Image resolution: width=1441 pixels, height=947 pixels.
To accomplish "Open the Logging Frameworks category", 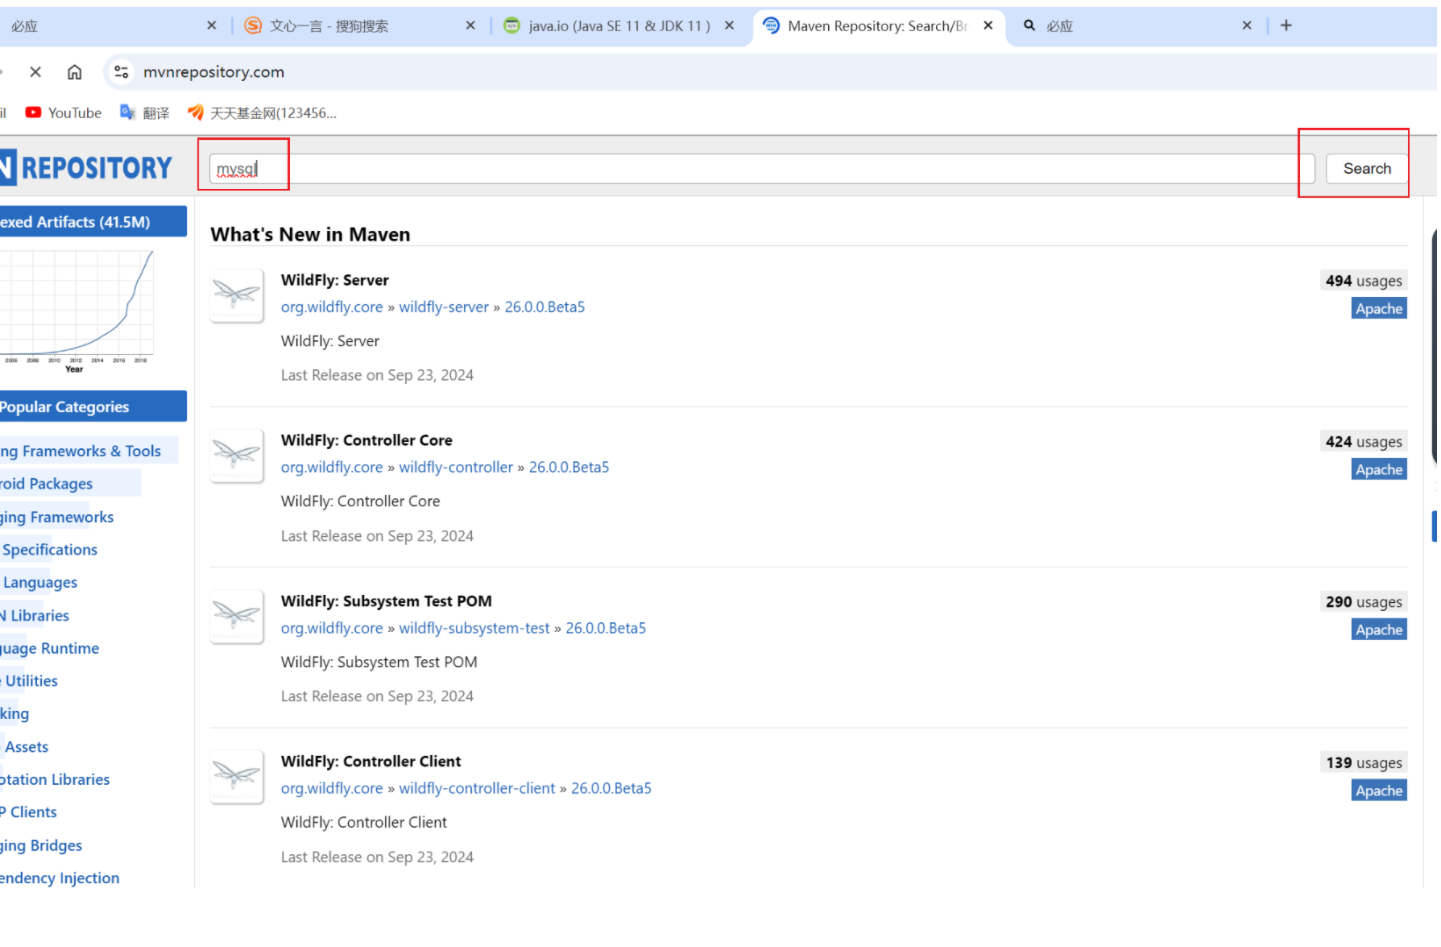I will pyautogui.click(x=57, y=517).
